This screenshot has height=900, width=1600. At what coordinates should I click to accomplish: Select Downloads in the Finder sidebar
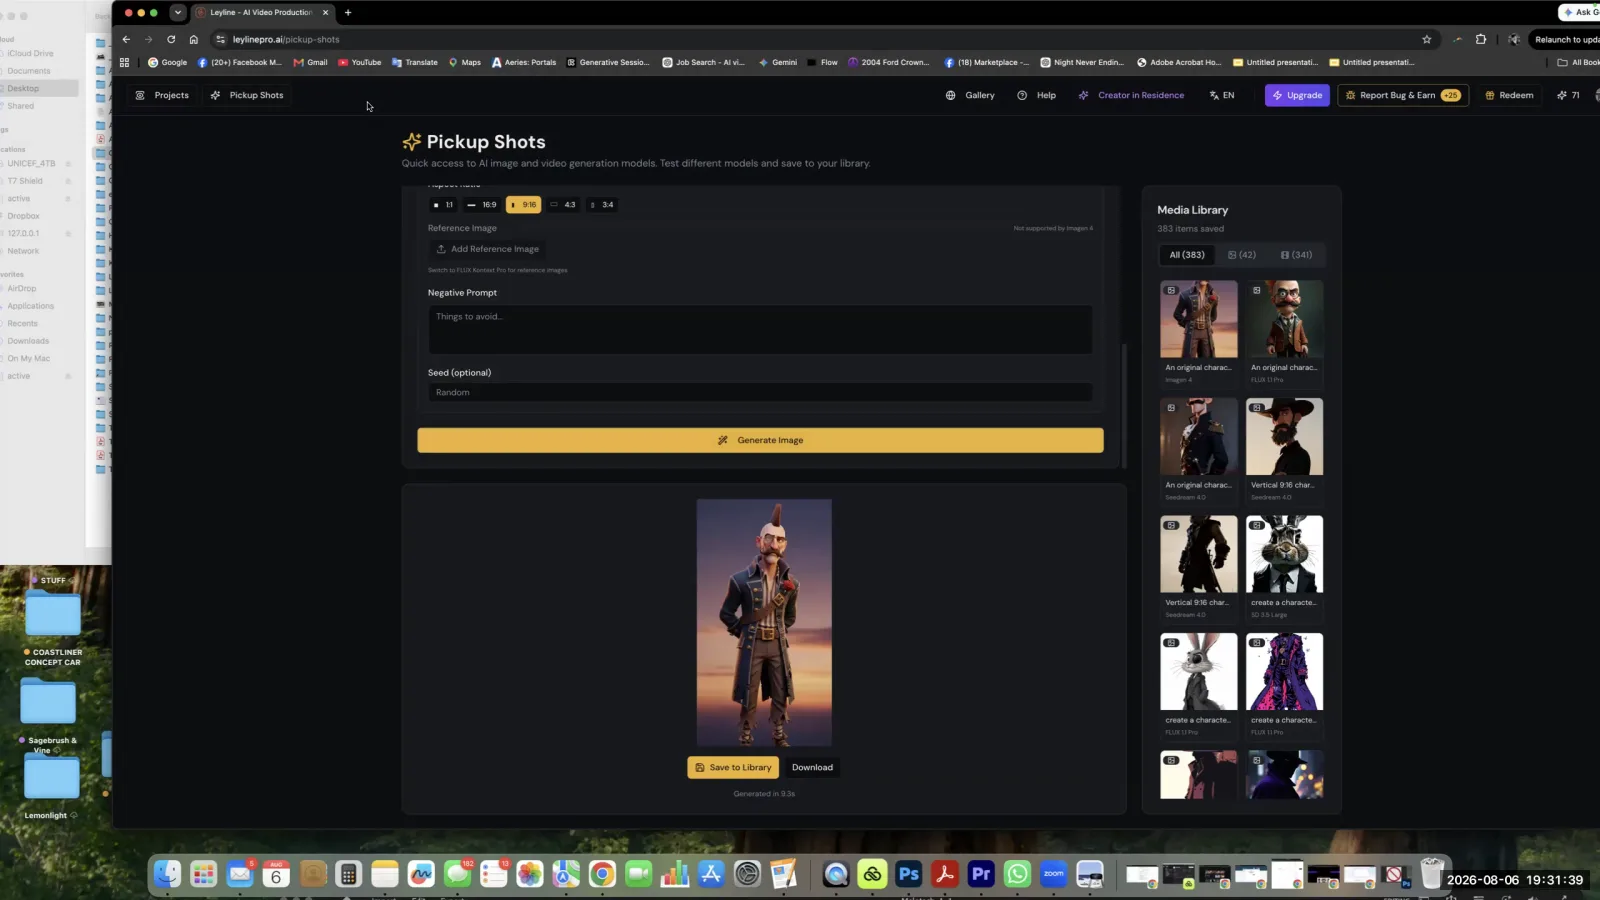click(28, 341)
